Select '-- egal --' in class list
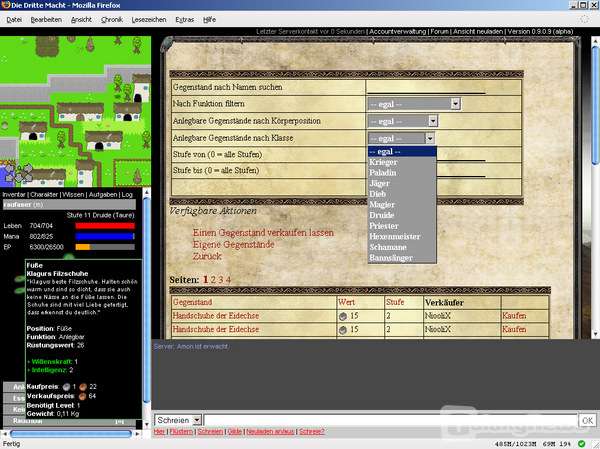This screenshot has width=600, height=449. pyautogui.click(x=402, y=152)
